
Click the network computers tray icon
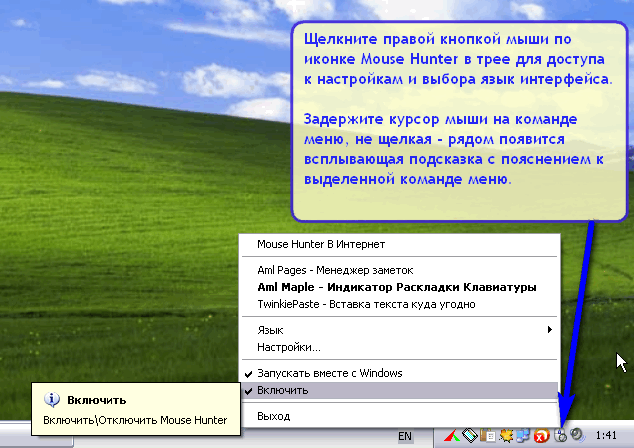pos(523,435)
